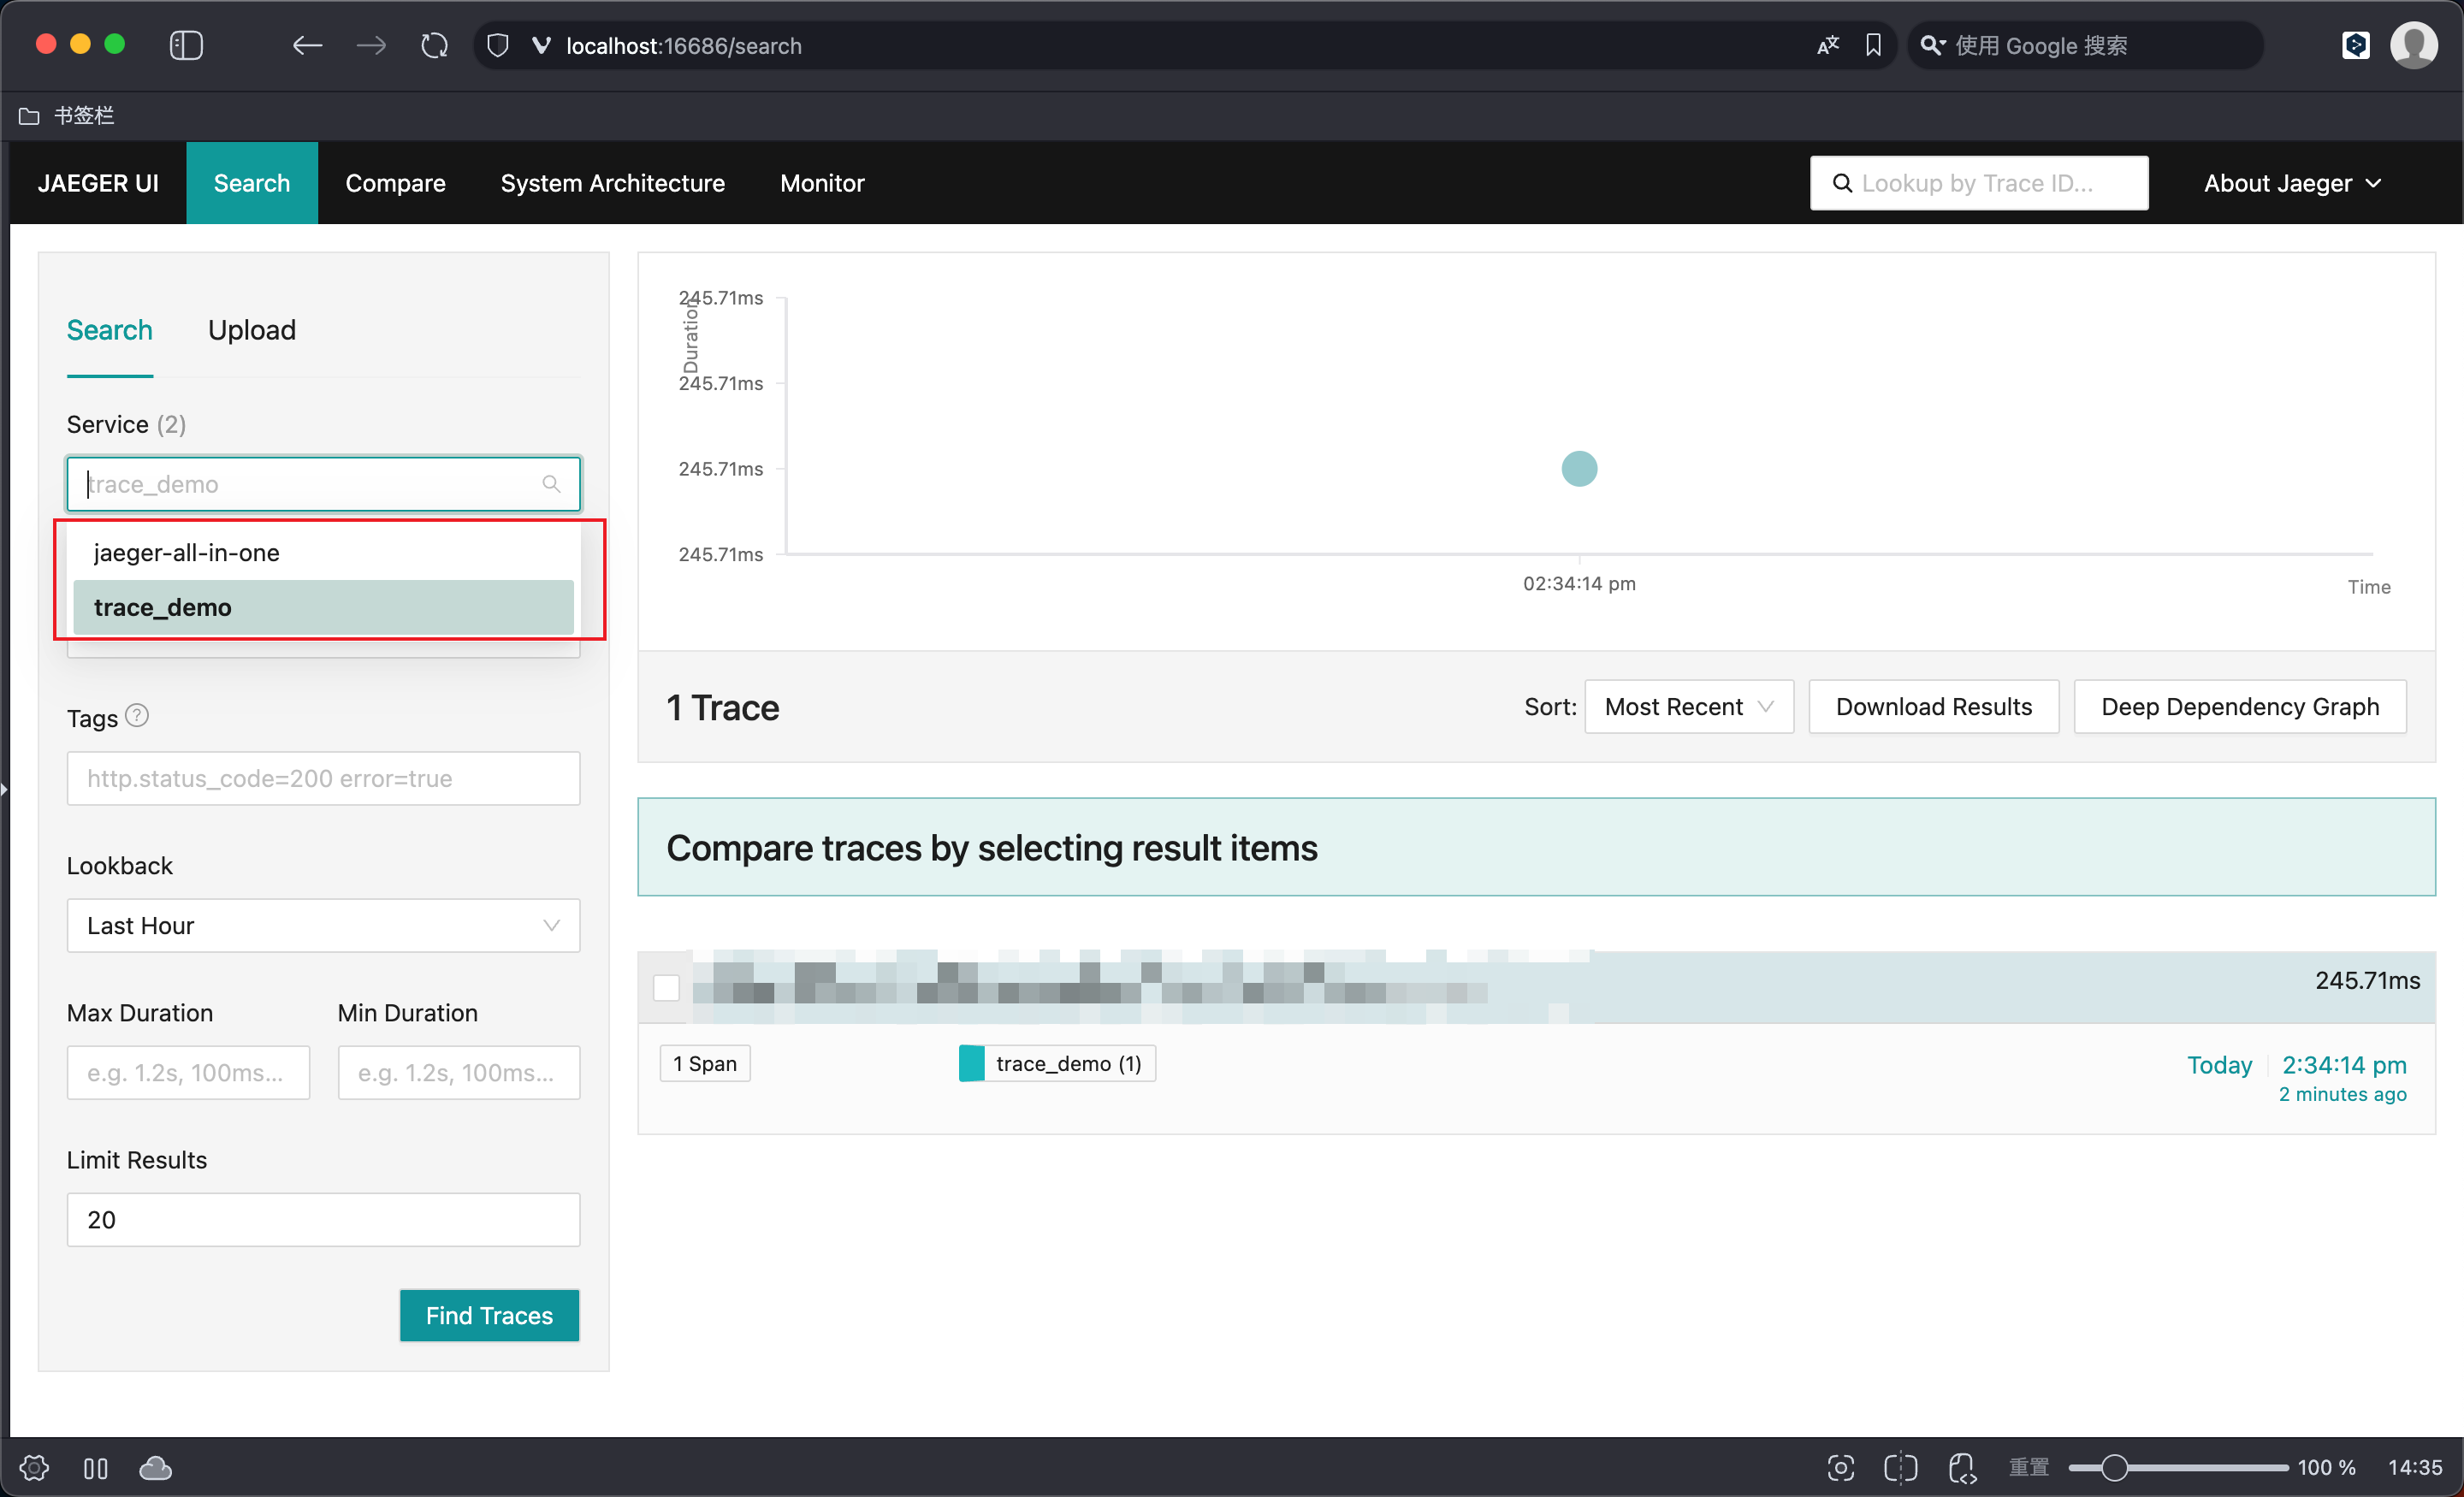Reload the page with the refresh icon

[434, 45]
